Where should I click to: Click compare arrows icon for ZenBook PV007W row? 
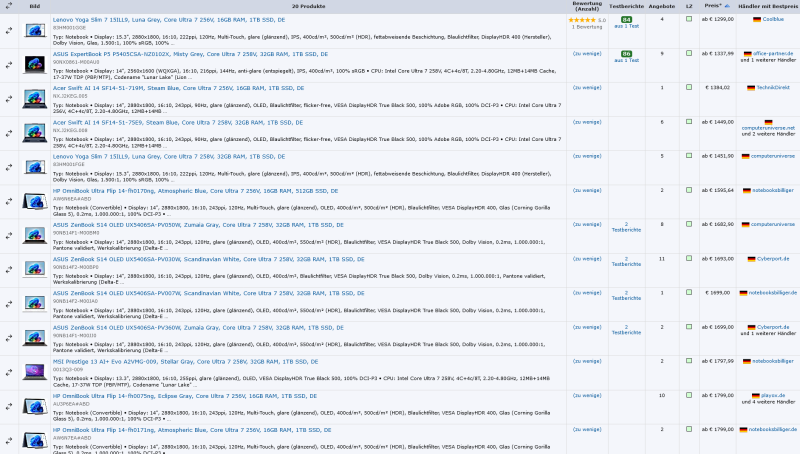pos(9,304)
